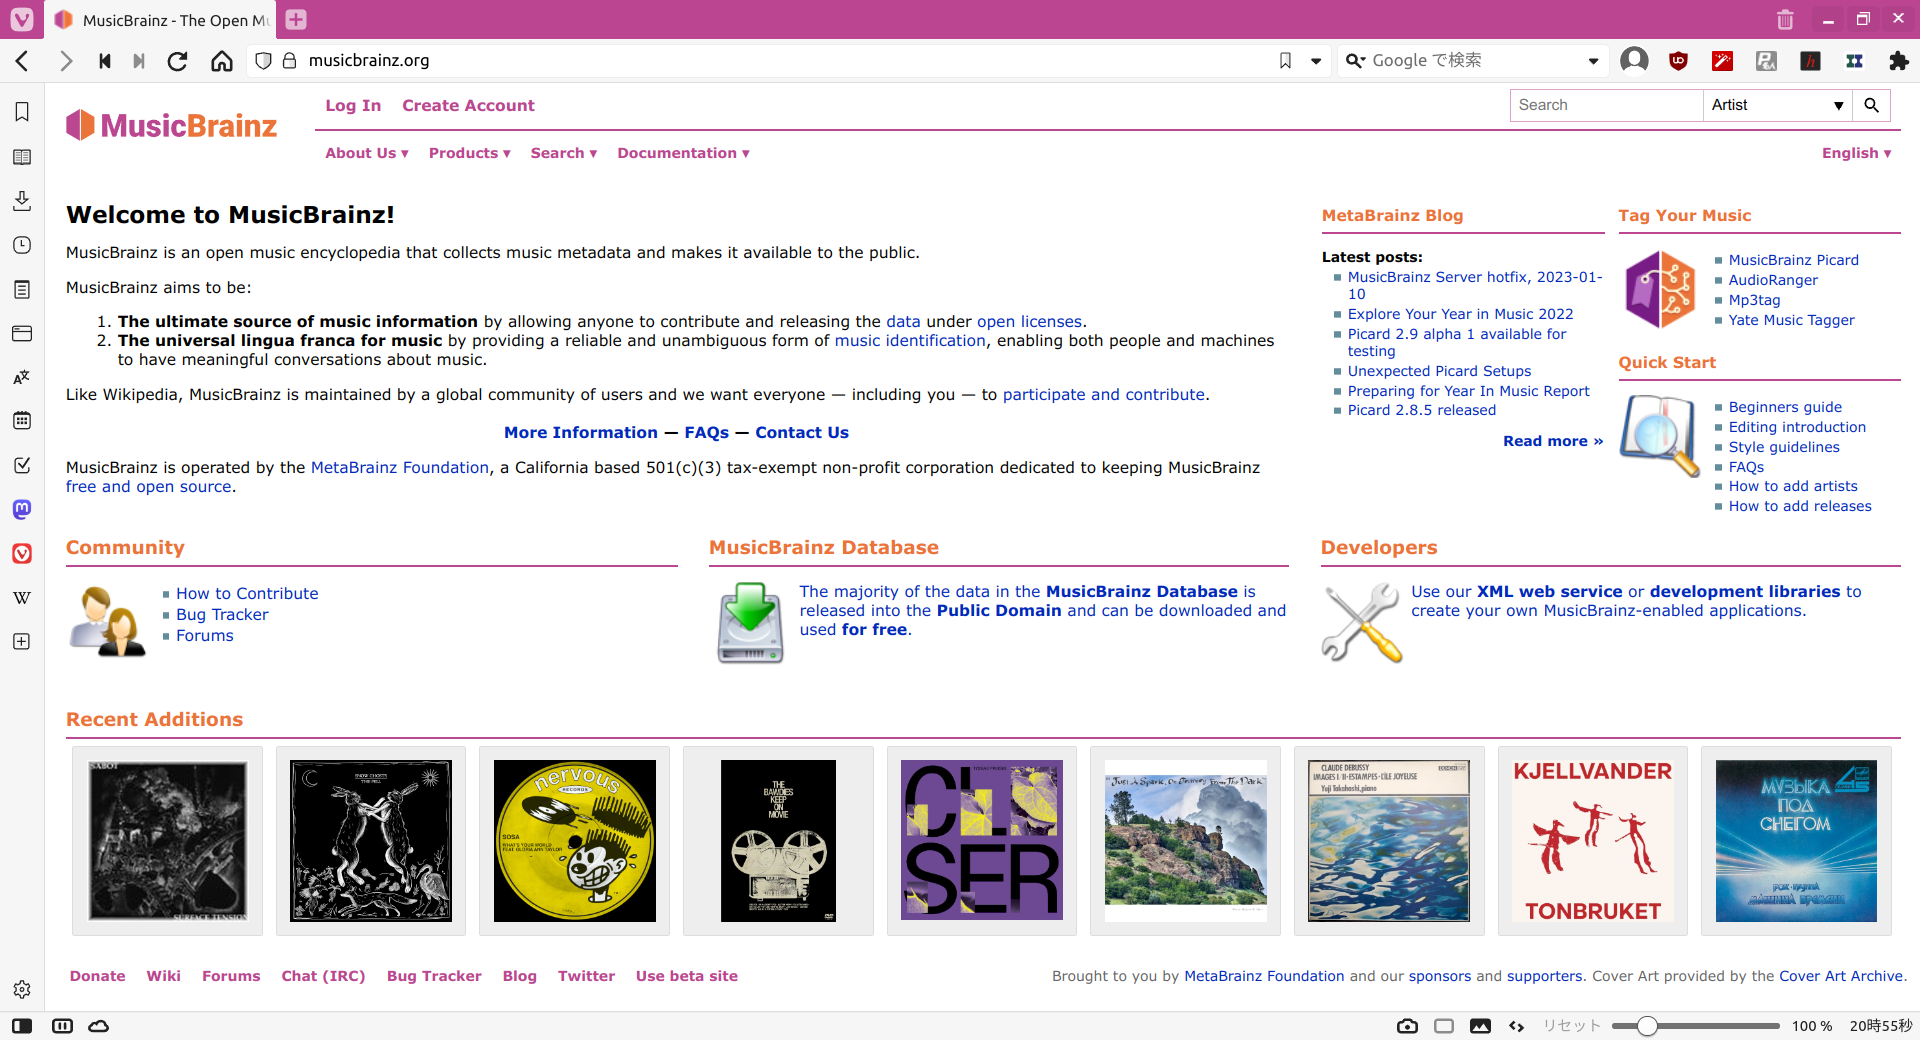Open page actions code icon
Screen dimensions: 1920x1040
[1517, 1026]
